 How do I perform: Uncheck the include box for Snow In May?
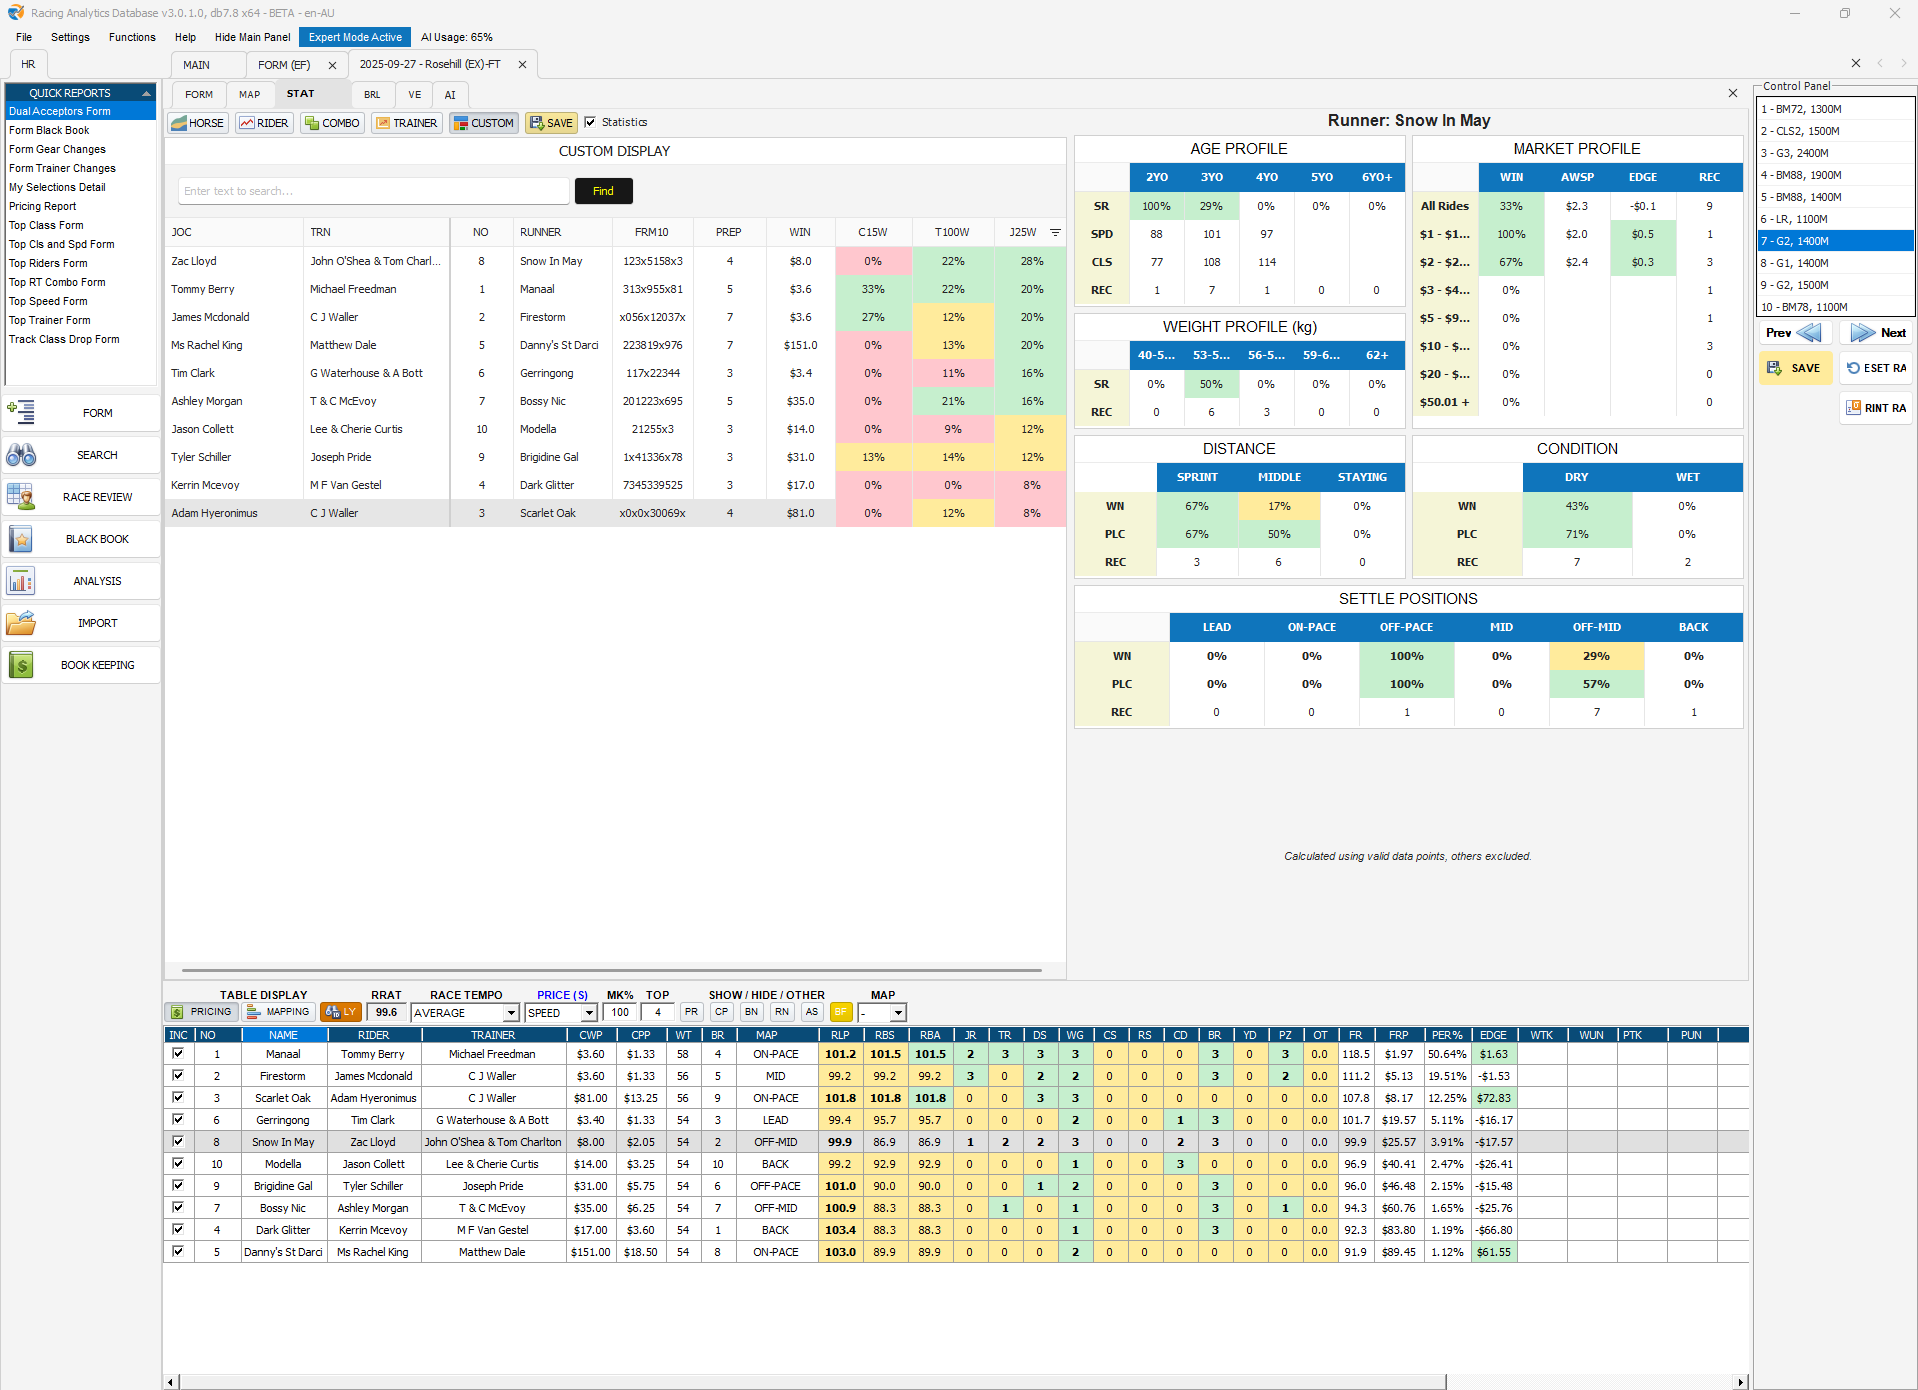(178, 1142)
